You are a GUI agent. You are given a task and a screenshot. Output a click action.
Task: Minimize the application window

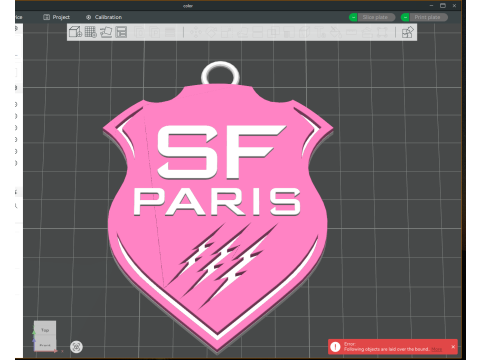[x=431, y=5]
